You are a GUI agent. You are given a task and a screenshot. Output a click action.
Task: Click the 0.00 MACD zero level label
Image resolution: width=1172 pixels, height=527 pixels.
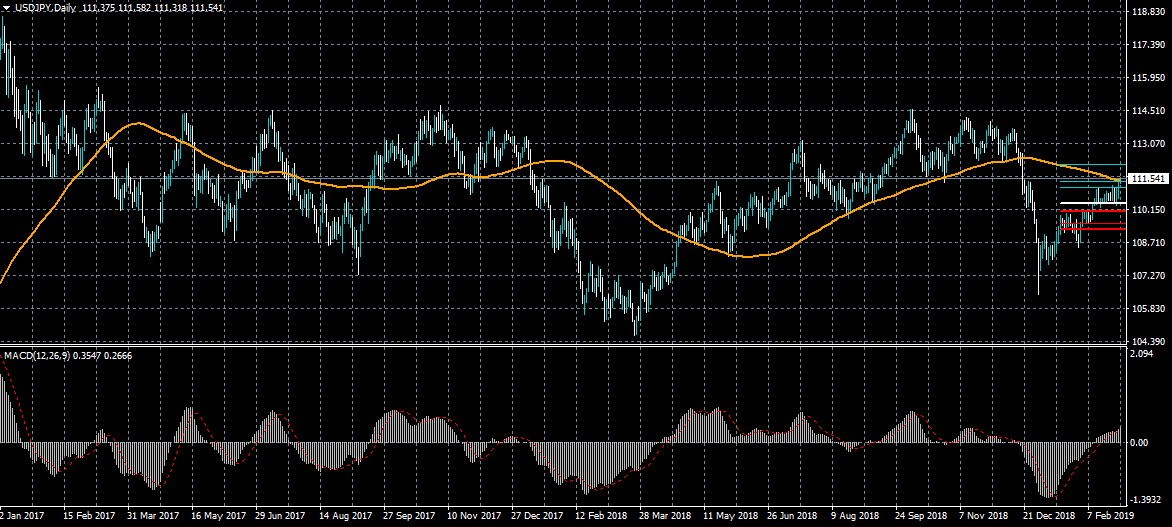point(1139,442)
